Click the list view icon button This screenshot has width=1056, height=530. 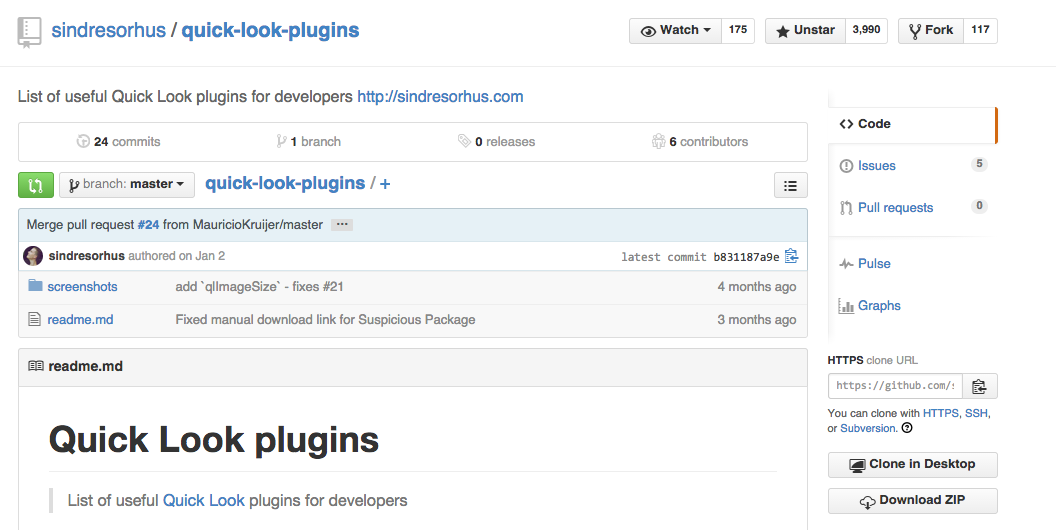pyautogui.click(x=790, y=185)
